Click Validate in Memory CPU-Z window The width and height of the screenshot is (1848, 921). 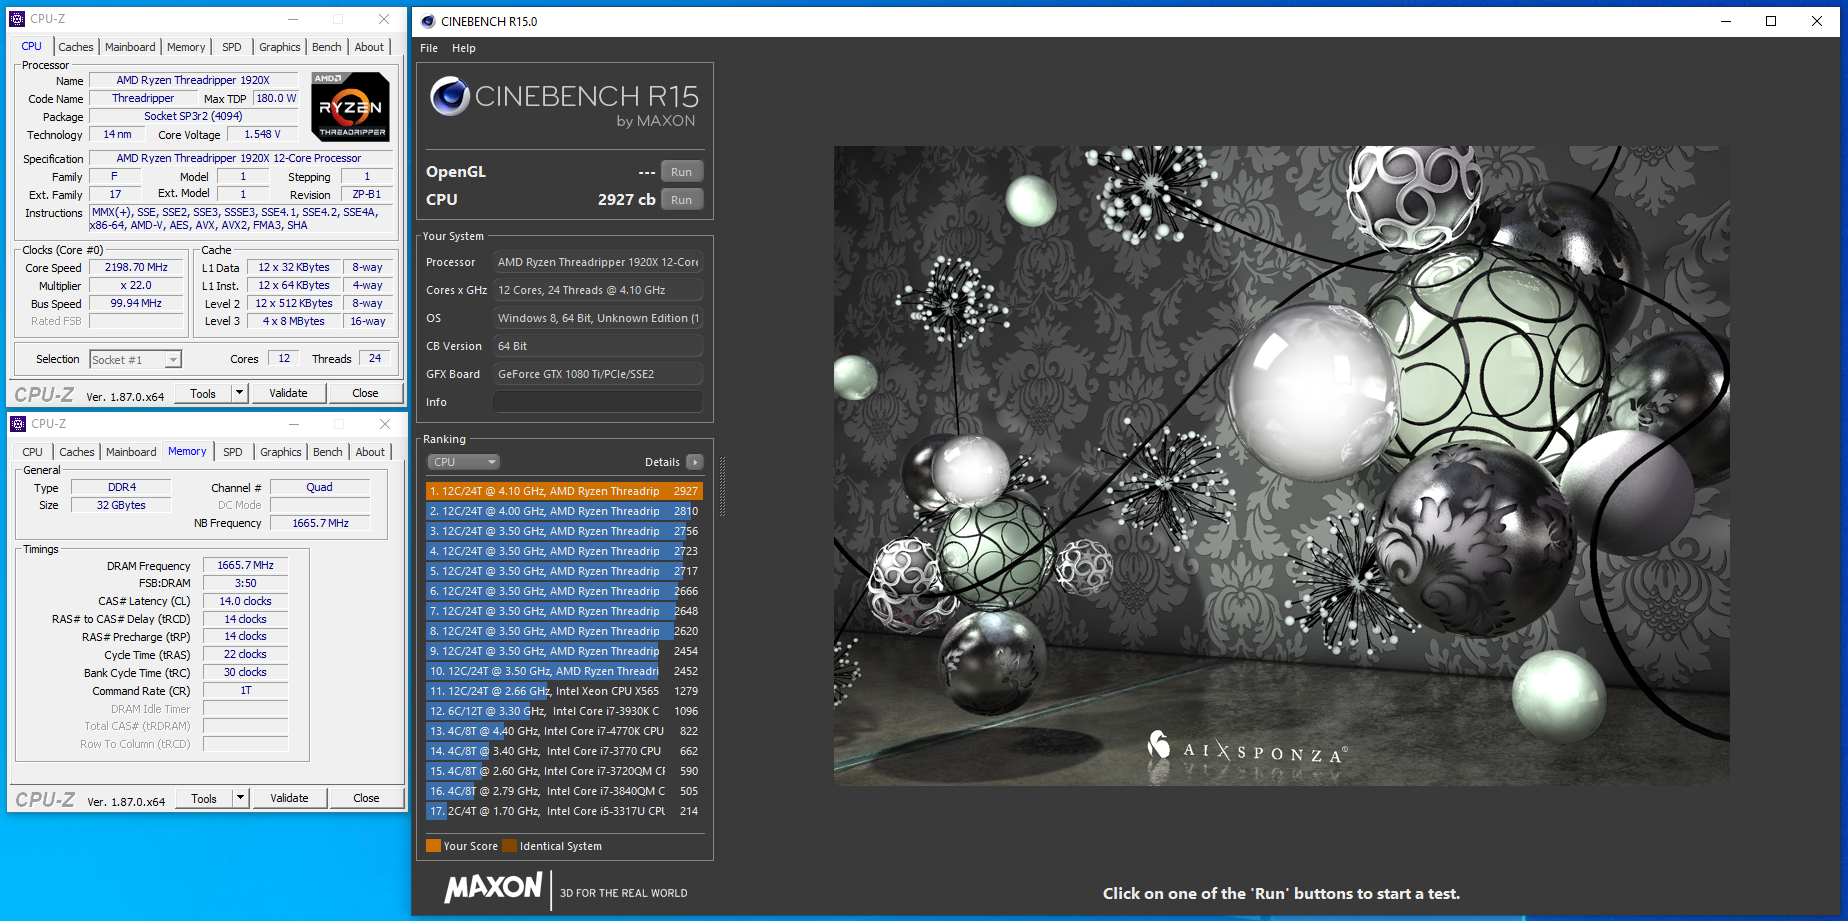coord(289,798)
